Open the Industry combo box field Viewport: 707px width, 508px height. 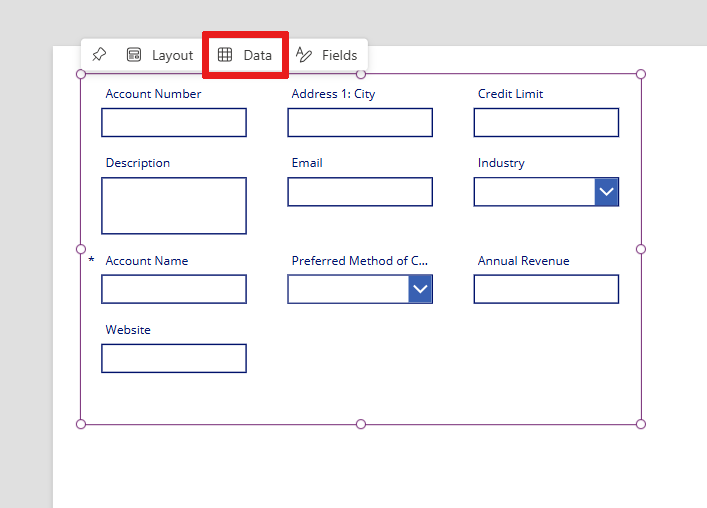point(546,192)
